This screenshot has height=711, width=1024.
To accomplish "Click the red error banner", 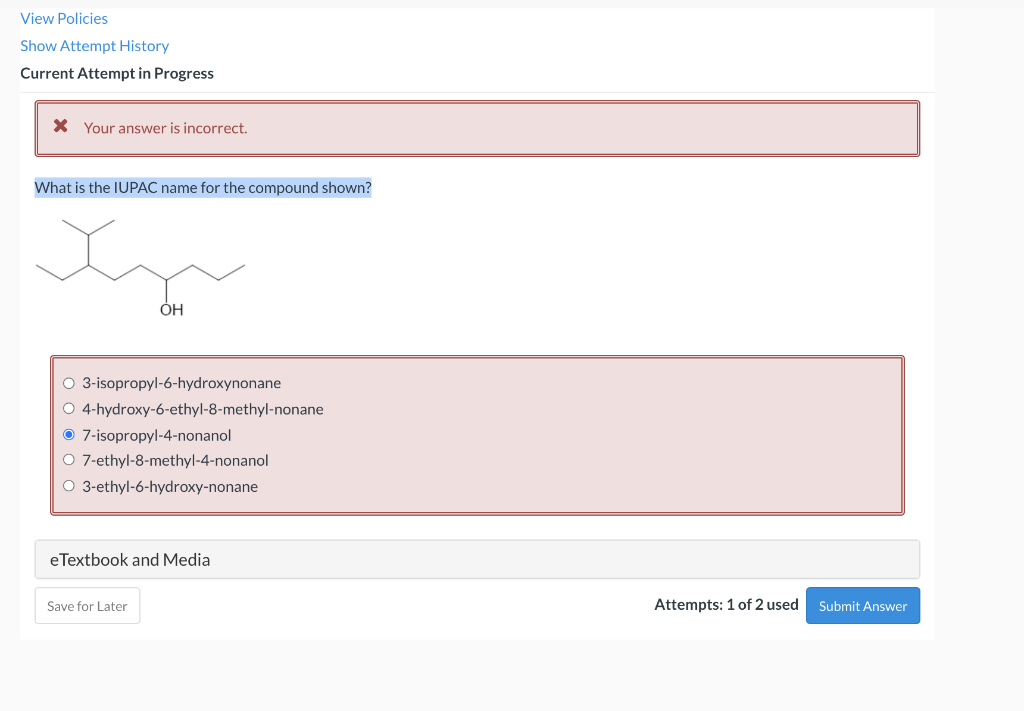I will (478, 128).
